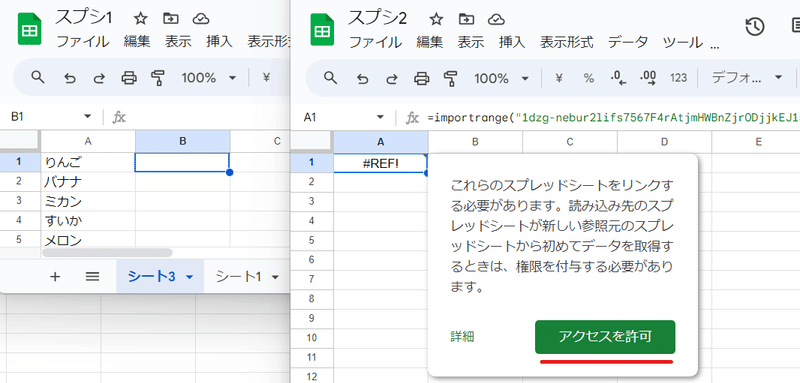Apply yen currency format in スプシ1
Screen dimensions: 800x383
266,78
